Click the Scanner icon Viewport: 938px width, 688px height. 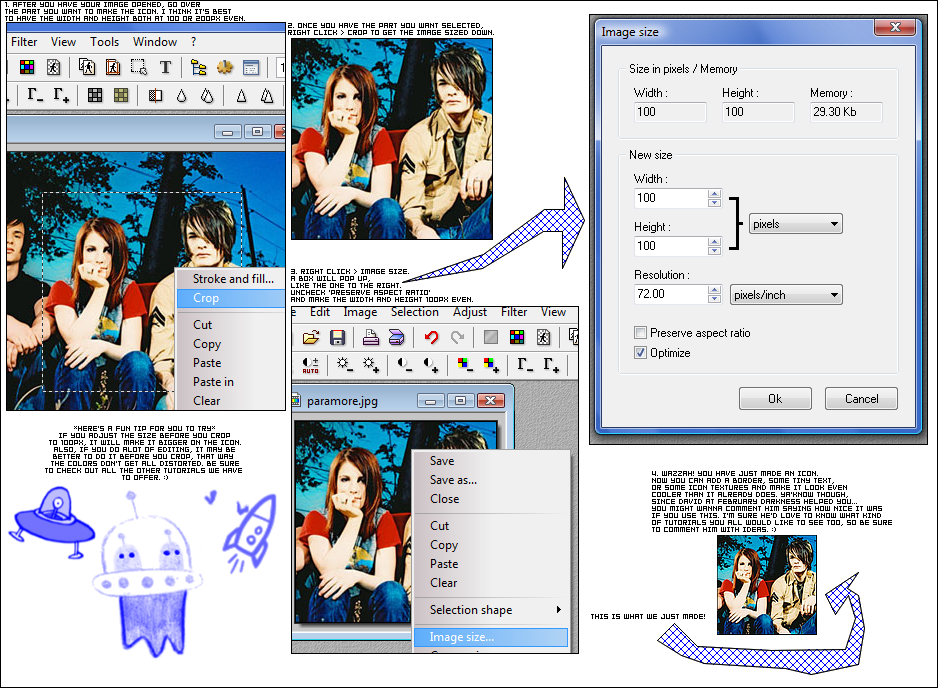click(397, 337)
